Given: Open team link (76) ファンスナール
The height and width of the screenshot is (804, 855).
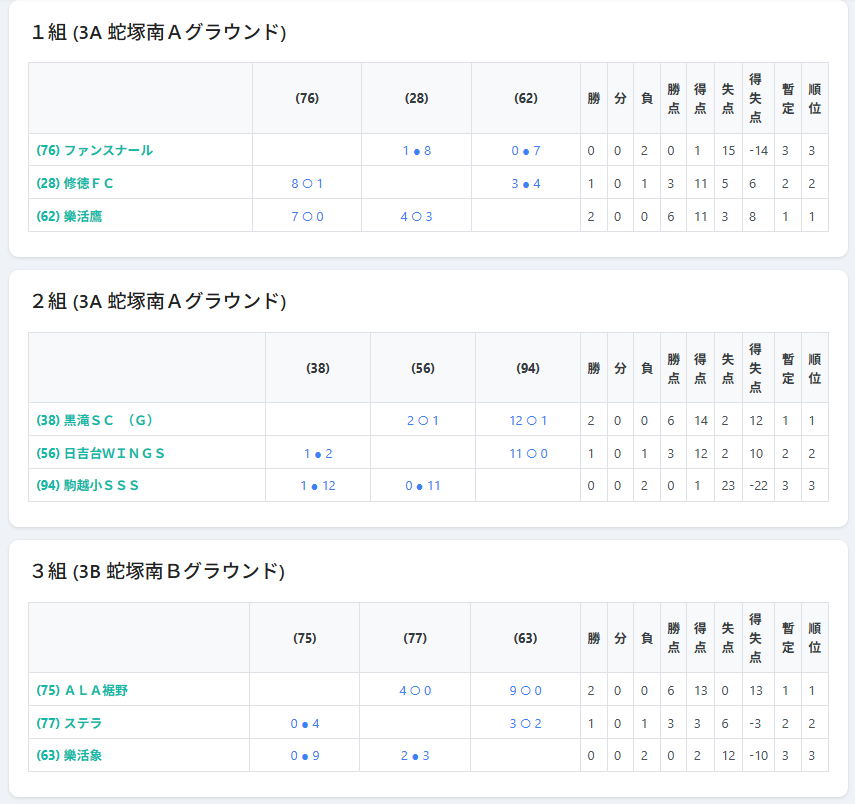Looking at the screenshot, I should point(94,150).
